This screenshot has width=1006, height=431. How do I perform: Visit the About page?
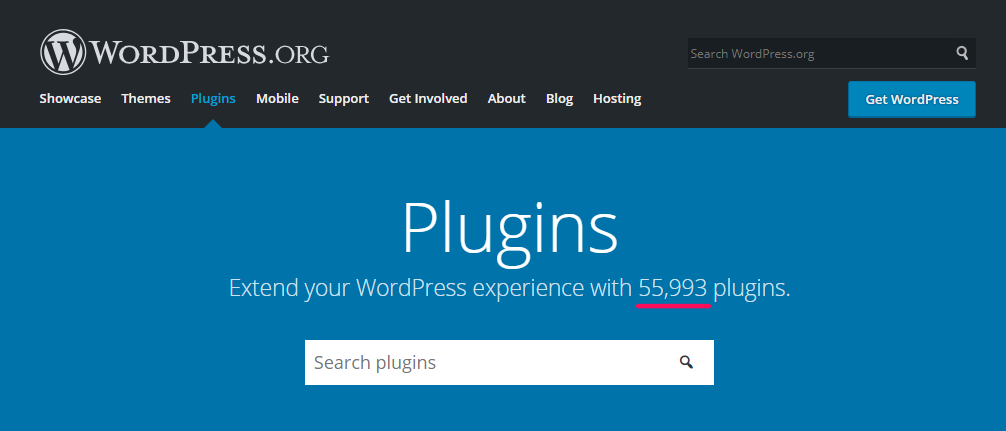(506, 99)
